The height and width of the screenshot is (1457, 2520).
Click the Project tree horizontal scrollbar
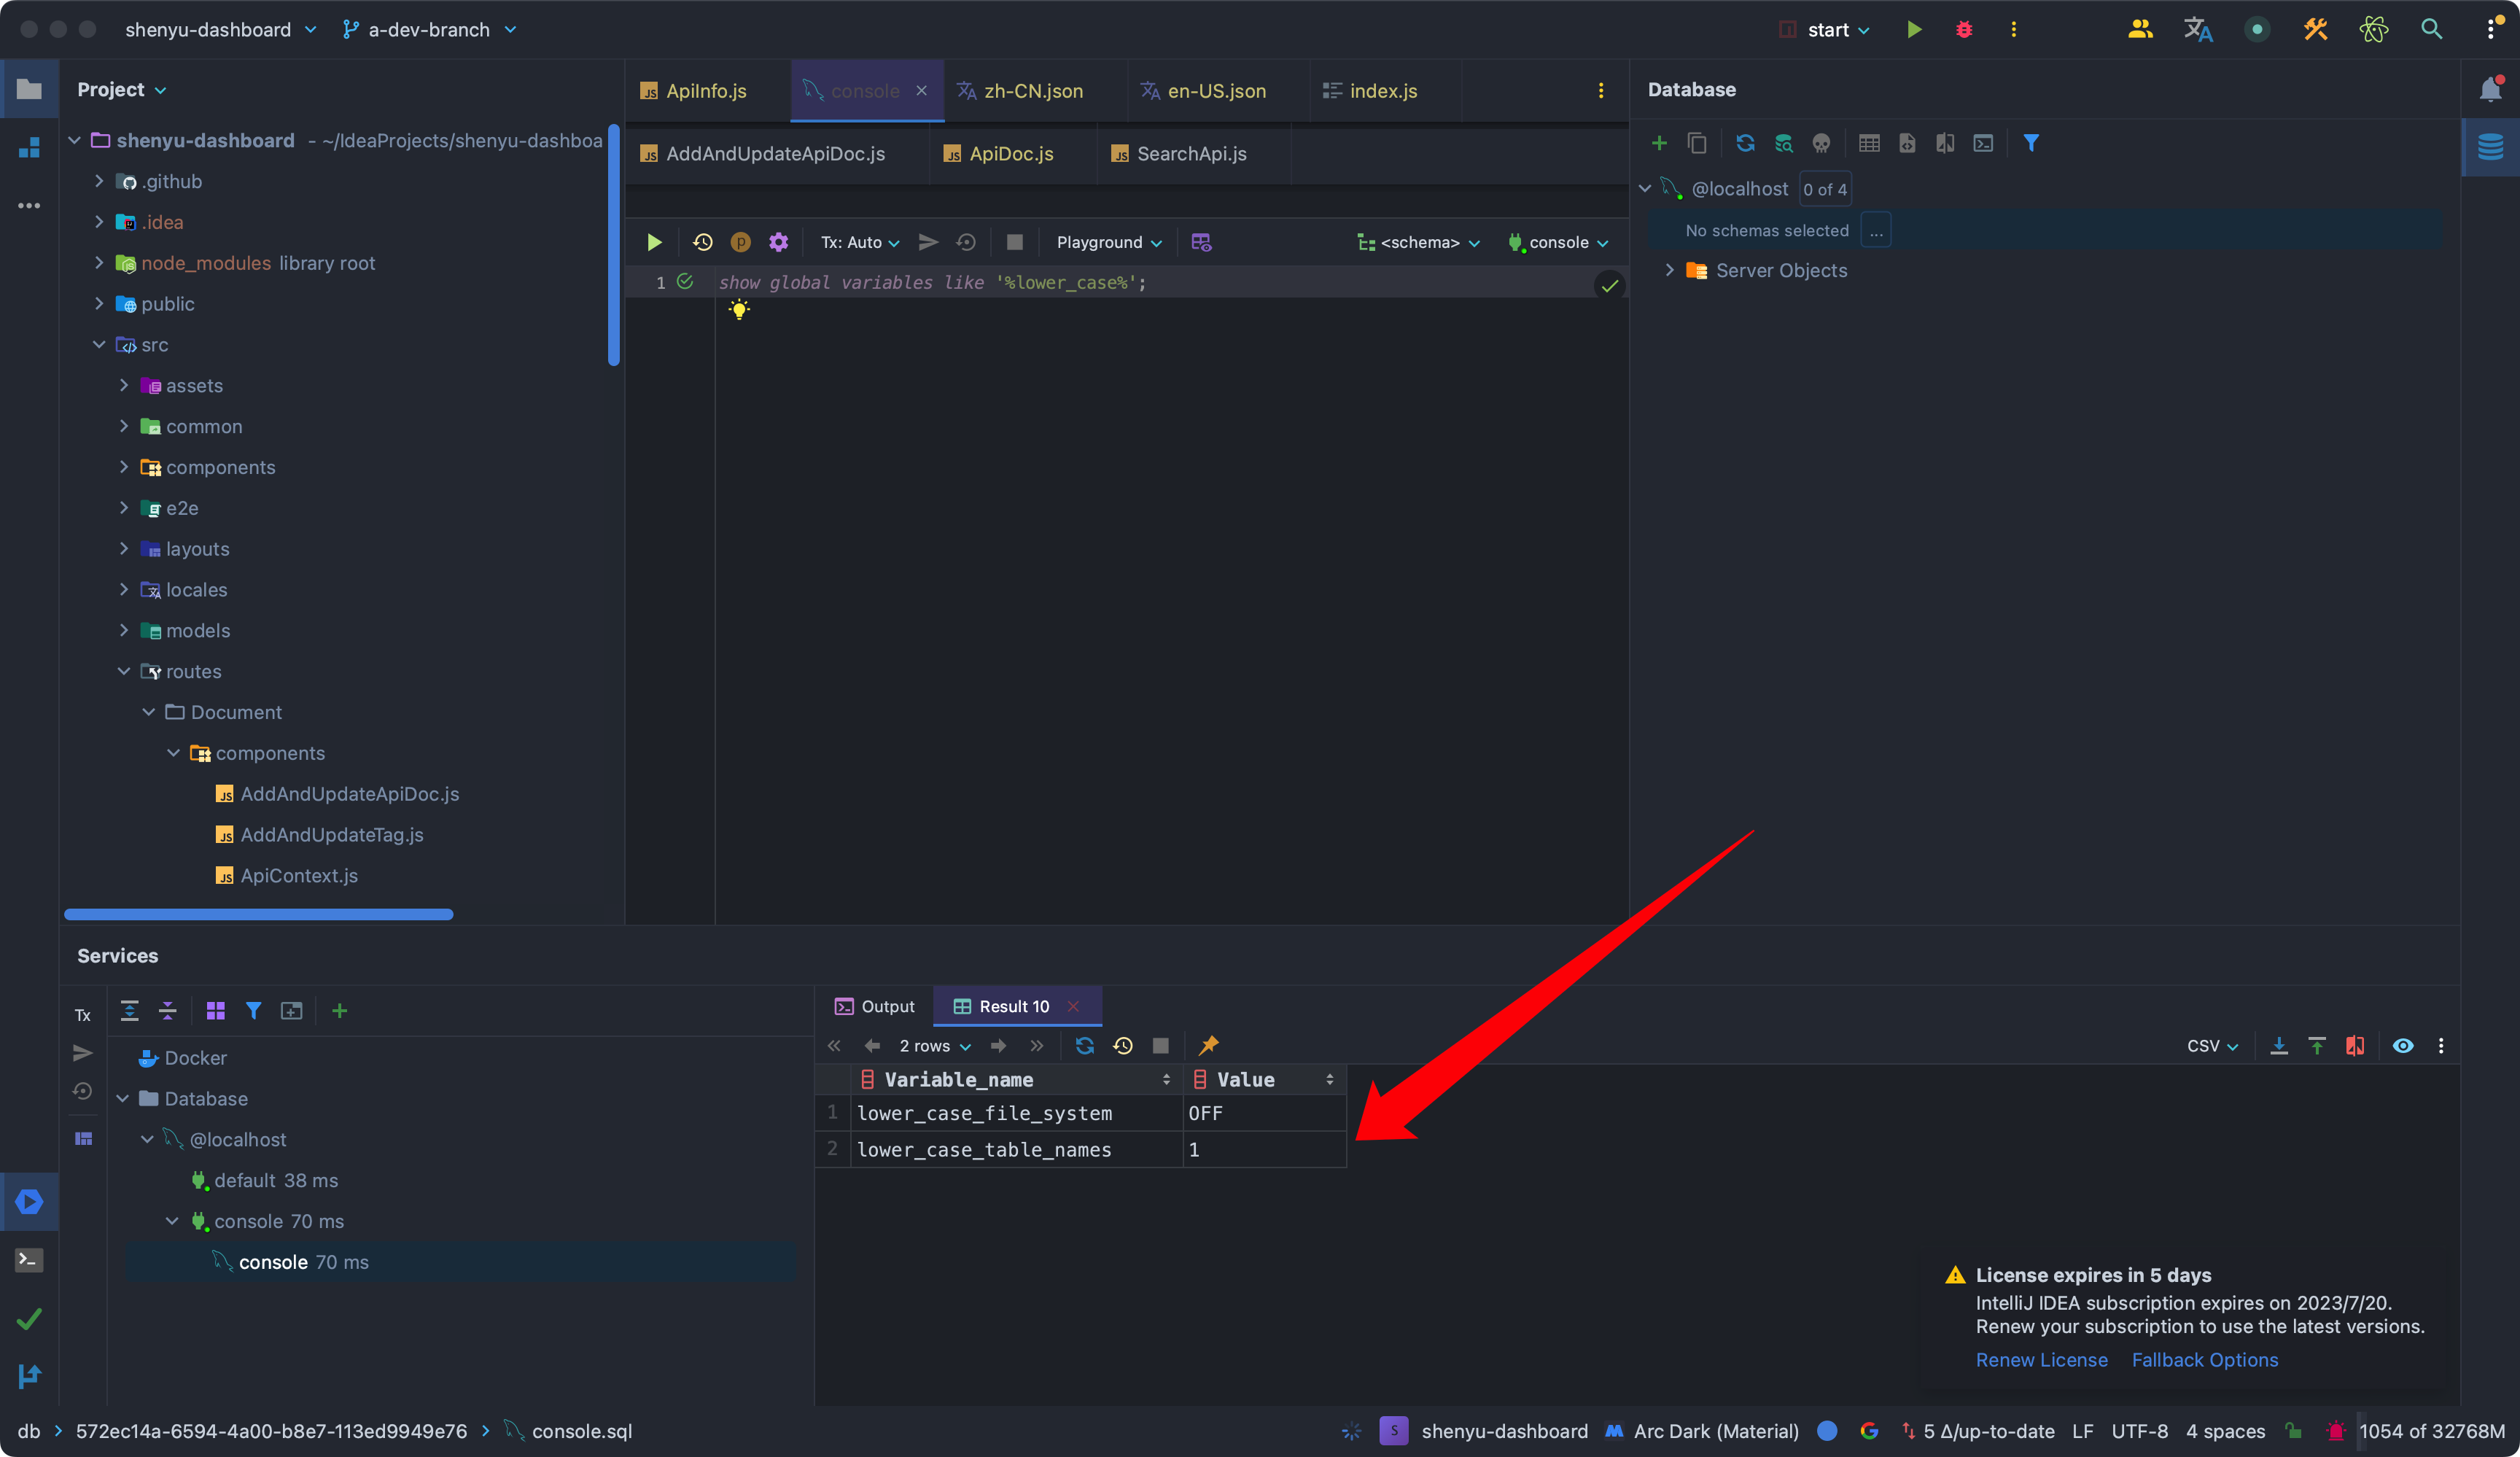[258, 914]
